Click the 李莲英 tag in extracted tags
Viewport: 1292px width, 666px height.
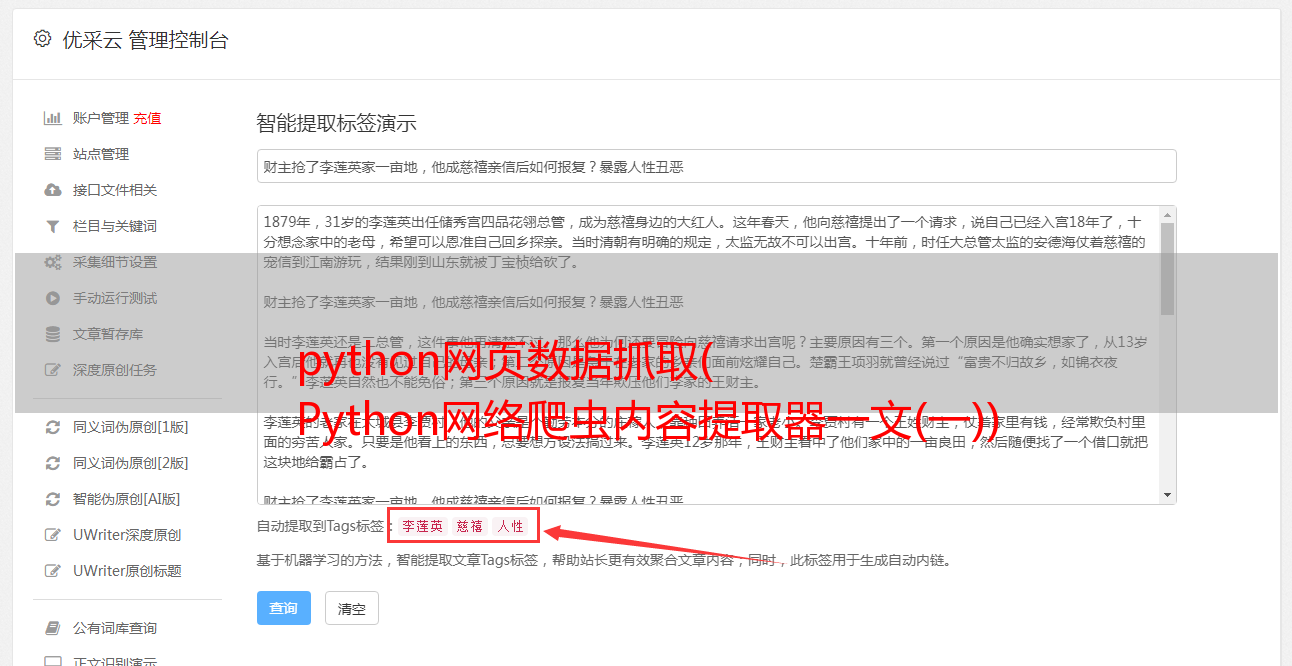[x=422, y=526]
